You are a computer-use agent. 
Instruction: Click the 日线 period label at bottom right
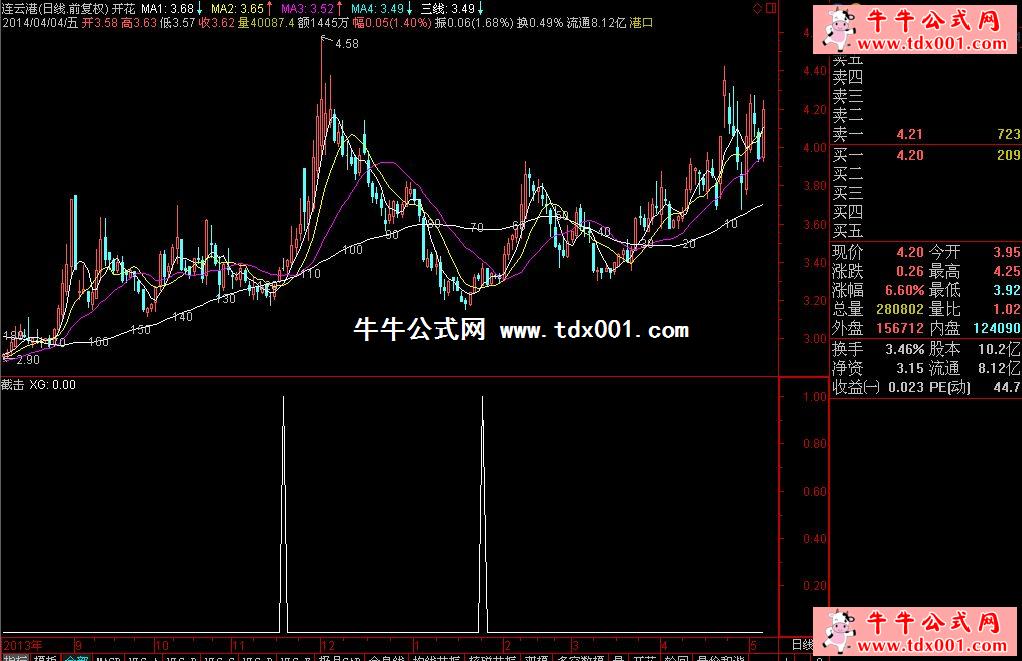pyautogui.click(x=801, y=645)
